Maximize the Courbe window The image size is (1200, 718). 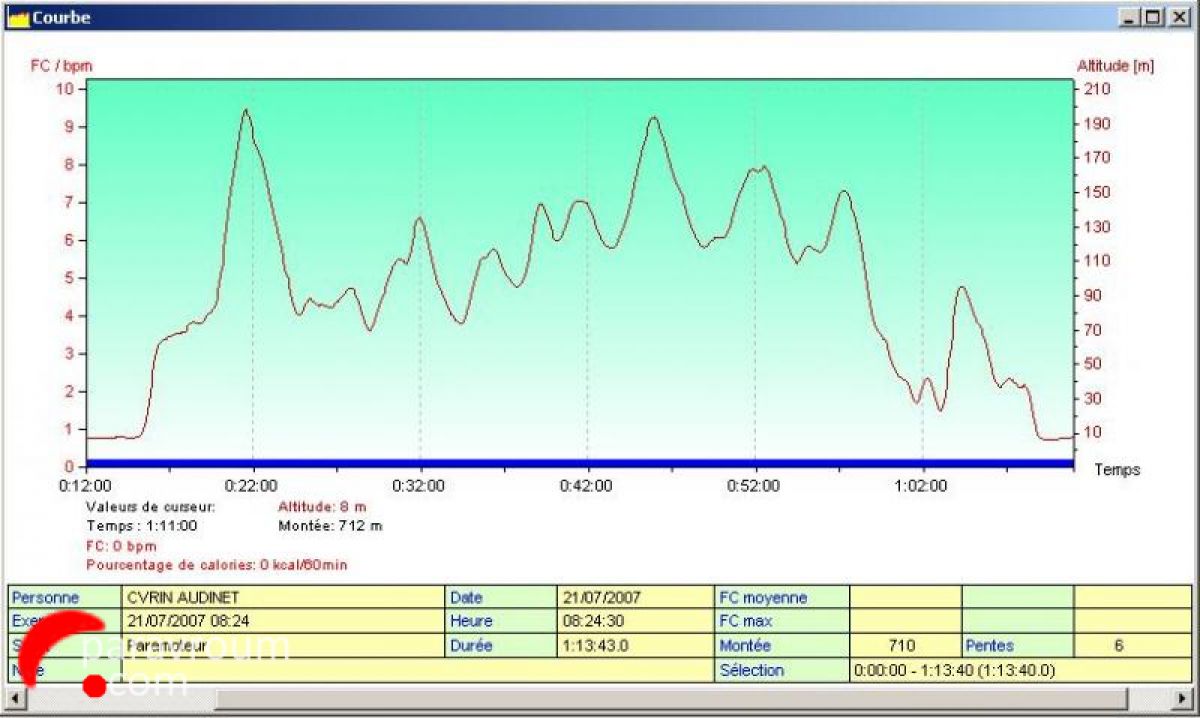coord(1153,17)
